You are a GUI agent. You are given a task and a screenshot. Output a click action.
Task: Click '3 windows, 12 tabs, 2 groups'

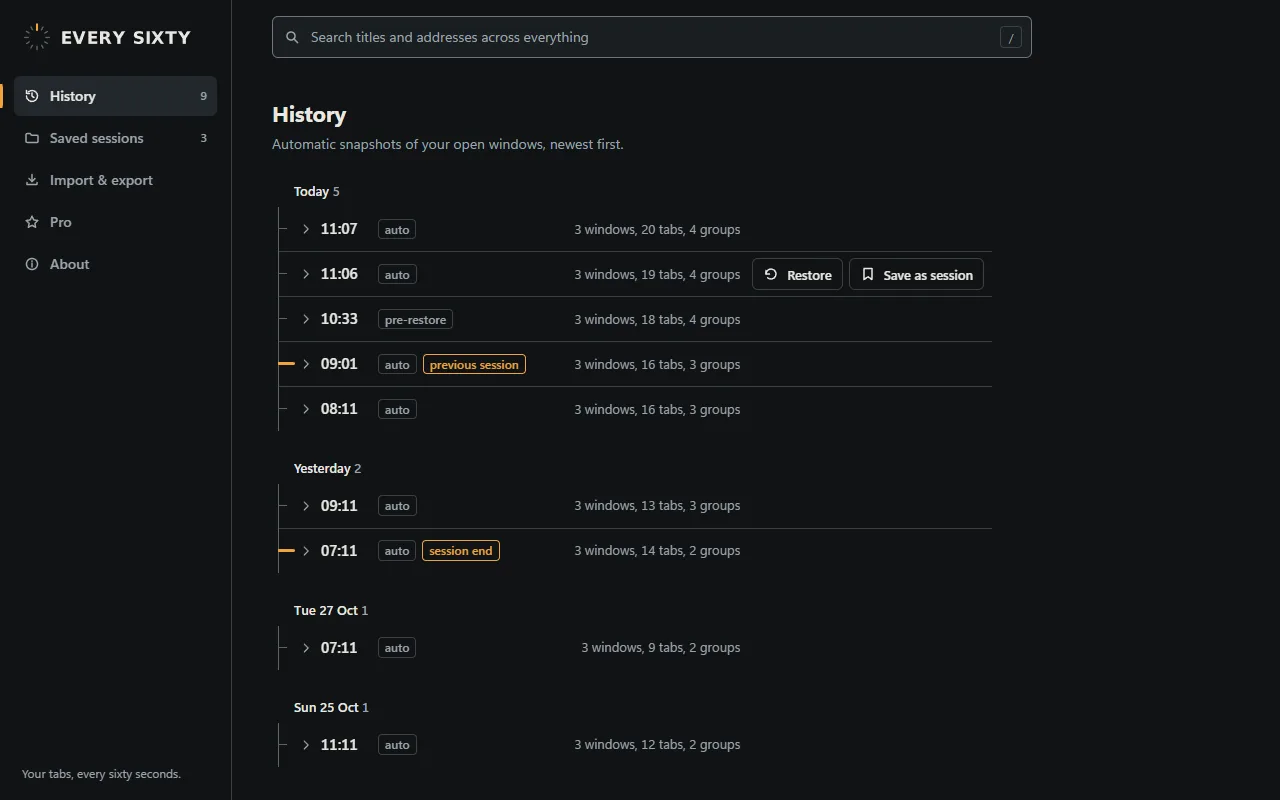point(657,745)
